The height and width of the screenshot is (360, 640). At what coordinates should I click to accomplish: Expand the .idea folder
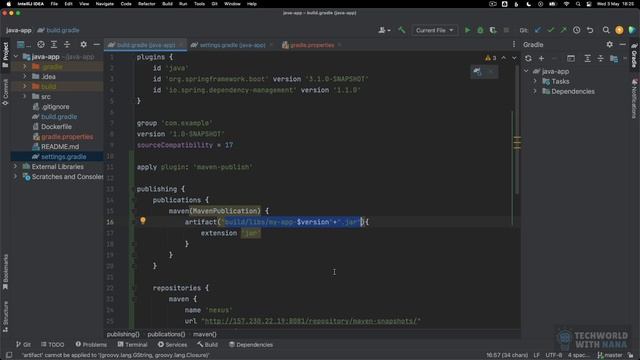click(24, 76)
